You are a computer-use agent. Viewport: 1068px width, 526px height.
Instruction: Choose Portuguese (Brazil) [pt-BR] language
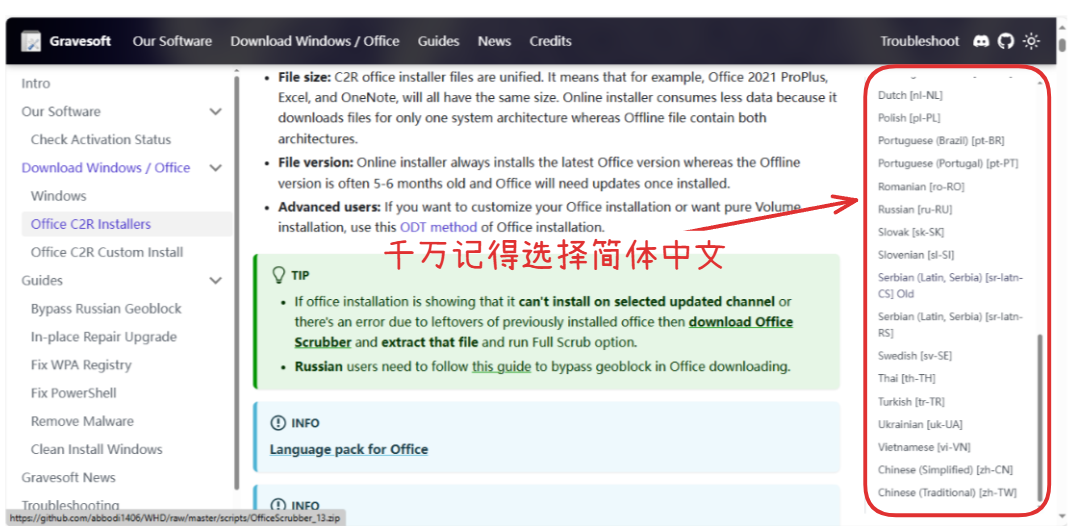(941, 141)
